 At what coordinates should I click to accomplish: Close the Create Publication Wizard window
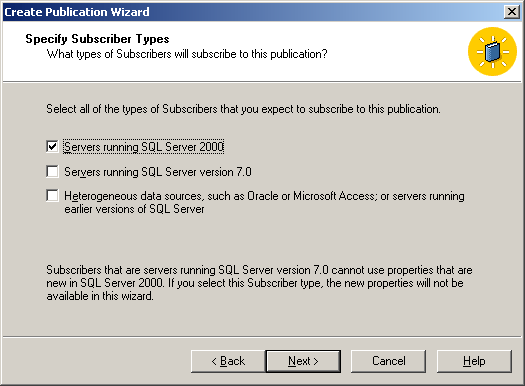(x=512, y=12)
